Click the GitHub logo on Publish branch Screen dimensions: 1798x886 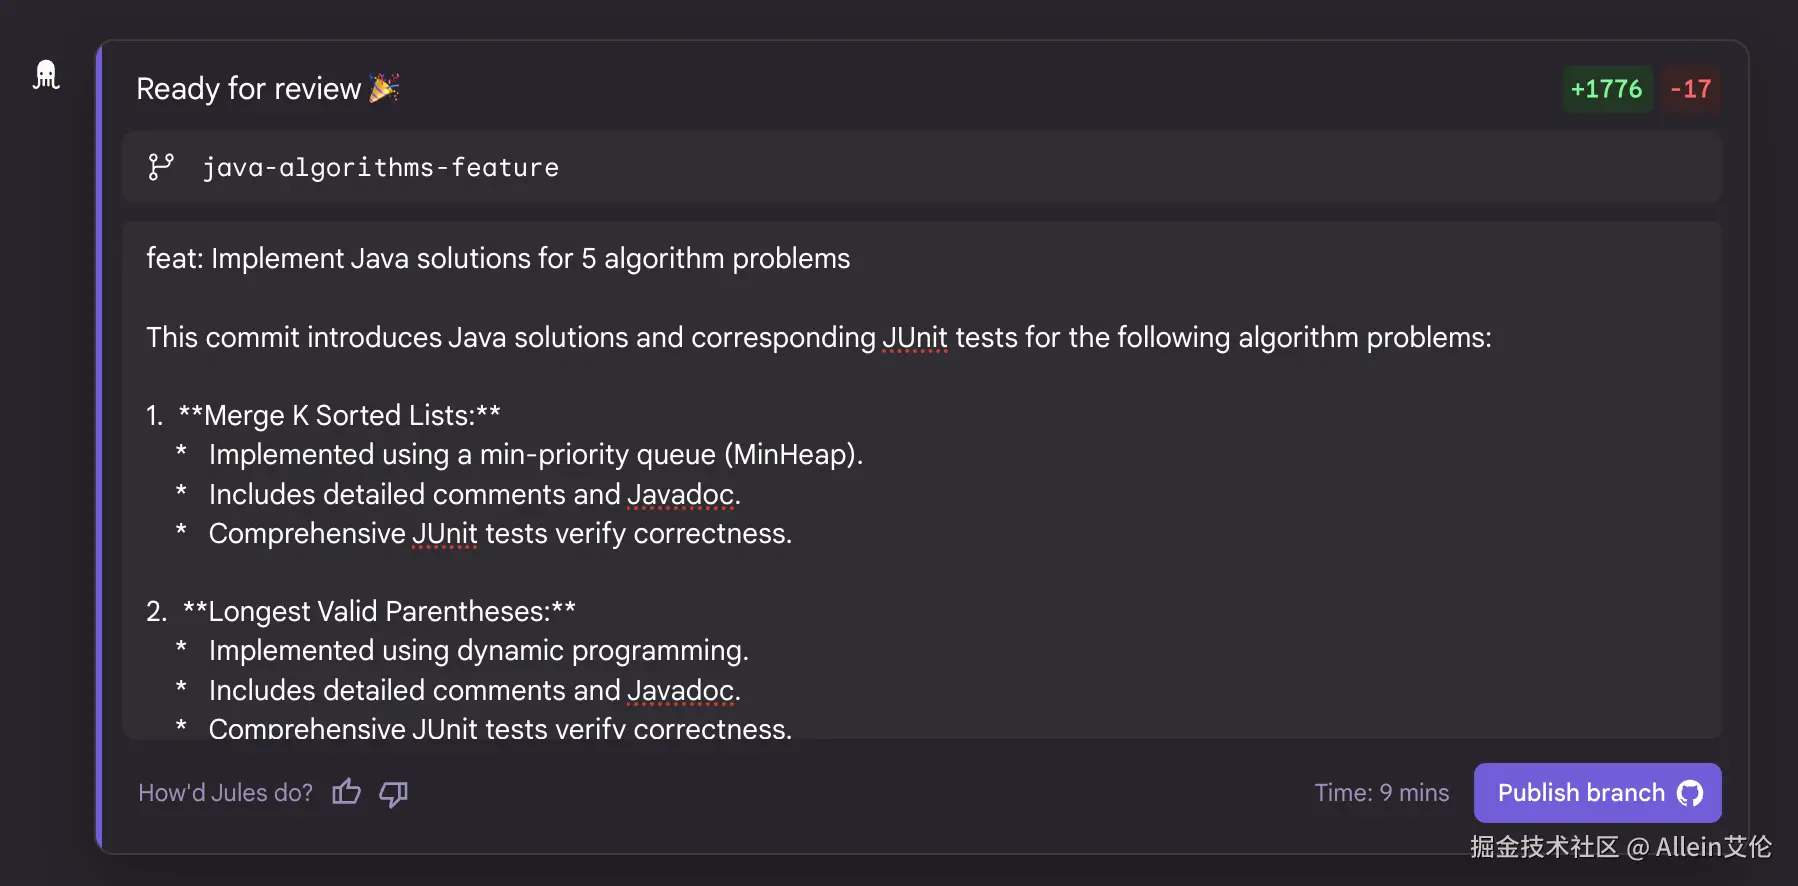(1690, 793)
